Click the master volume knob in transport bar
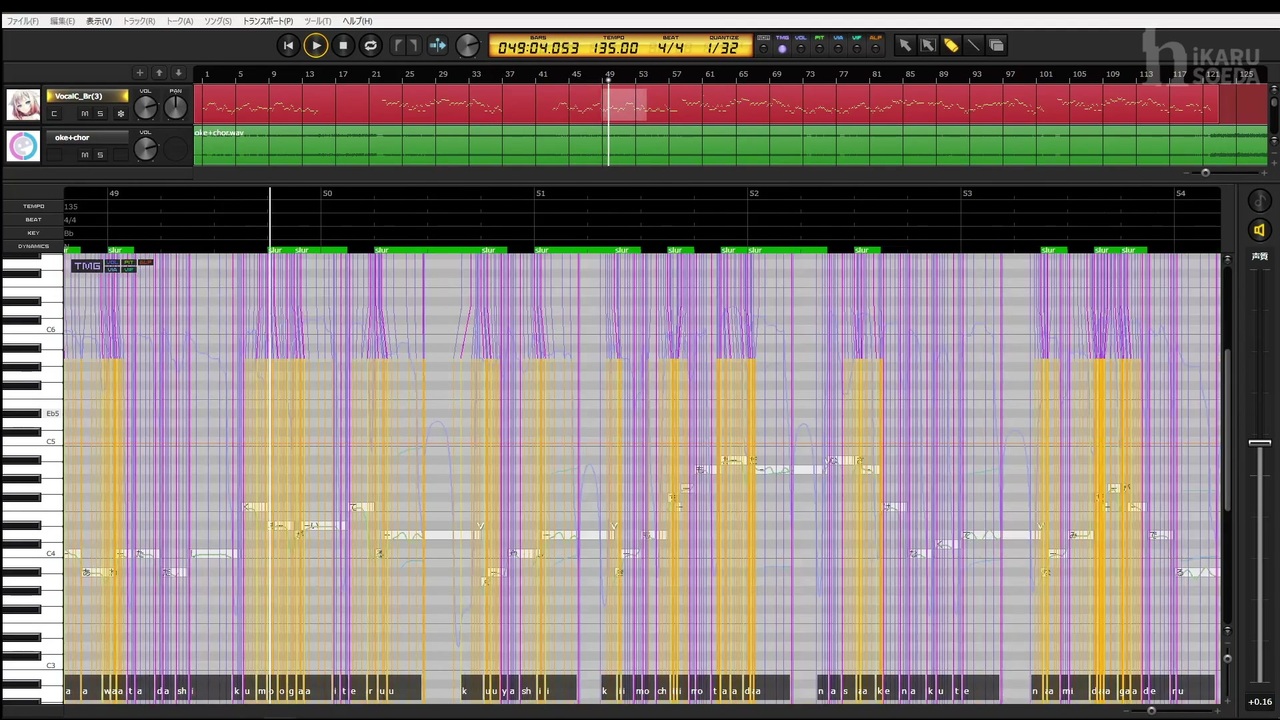 (x=467, y=45)
